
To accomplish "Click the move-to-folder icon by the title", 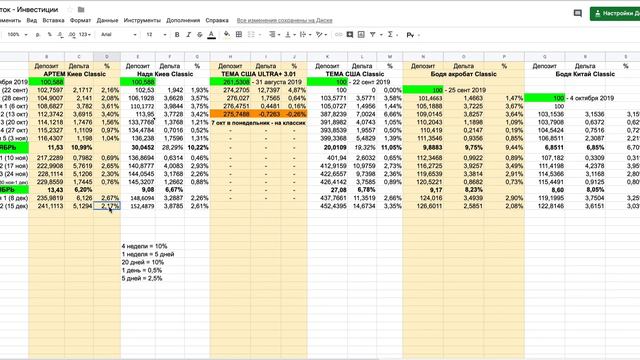I will click(81, 9).
